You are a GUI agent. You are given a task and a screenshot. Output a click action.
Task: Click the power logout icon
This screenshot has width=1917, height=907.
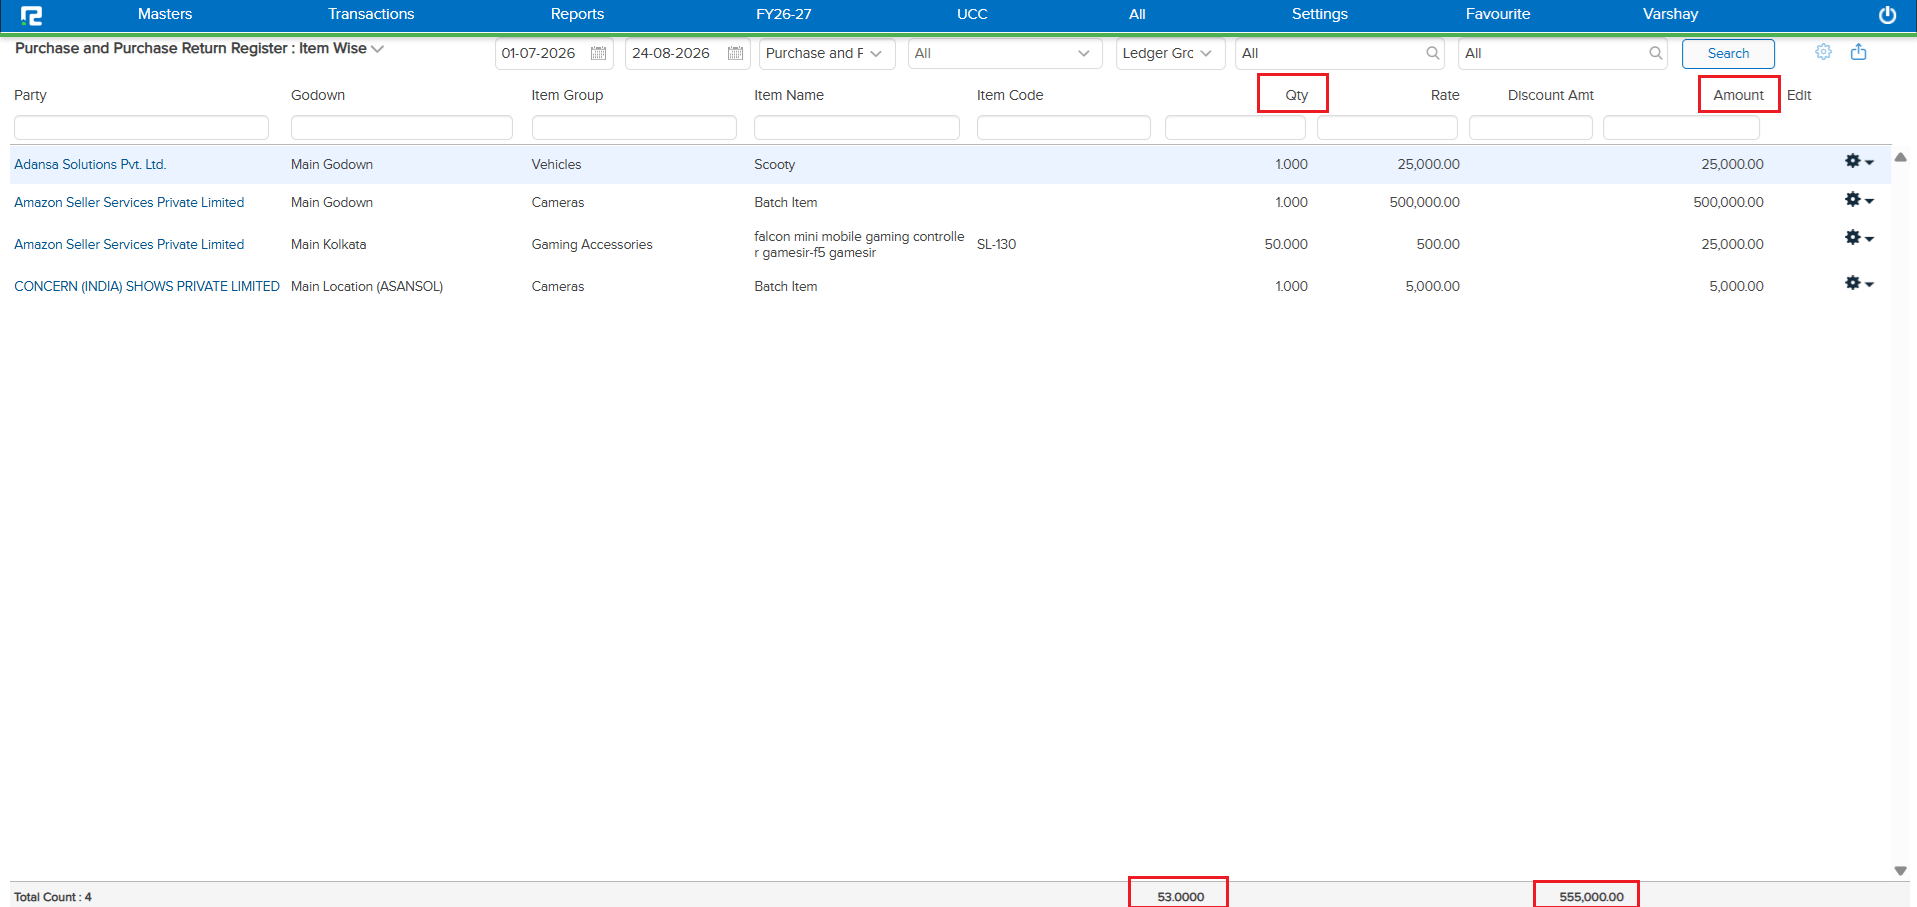(1887, 15)
